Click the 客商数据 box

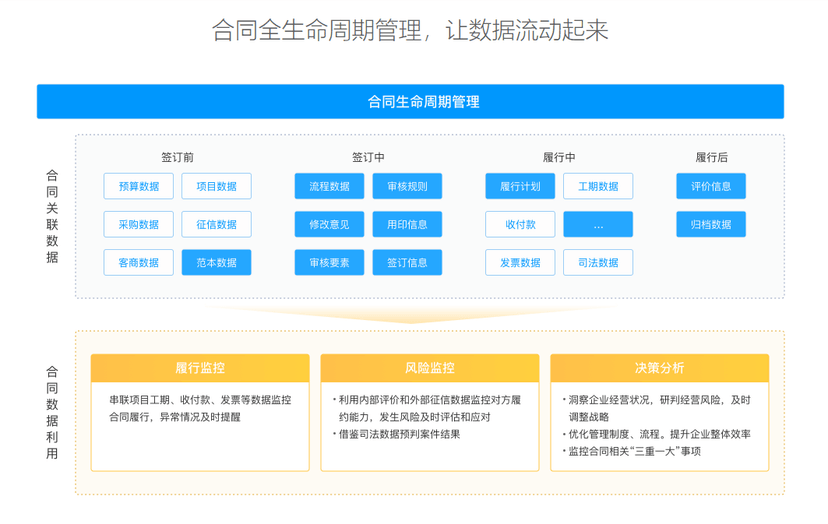point(138,263)
